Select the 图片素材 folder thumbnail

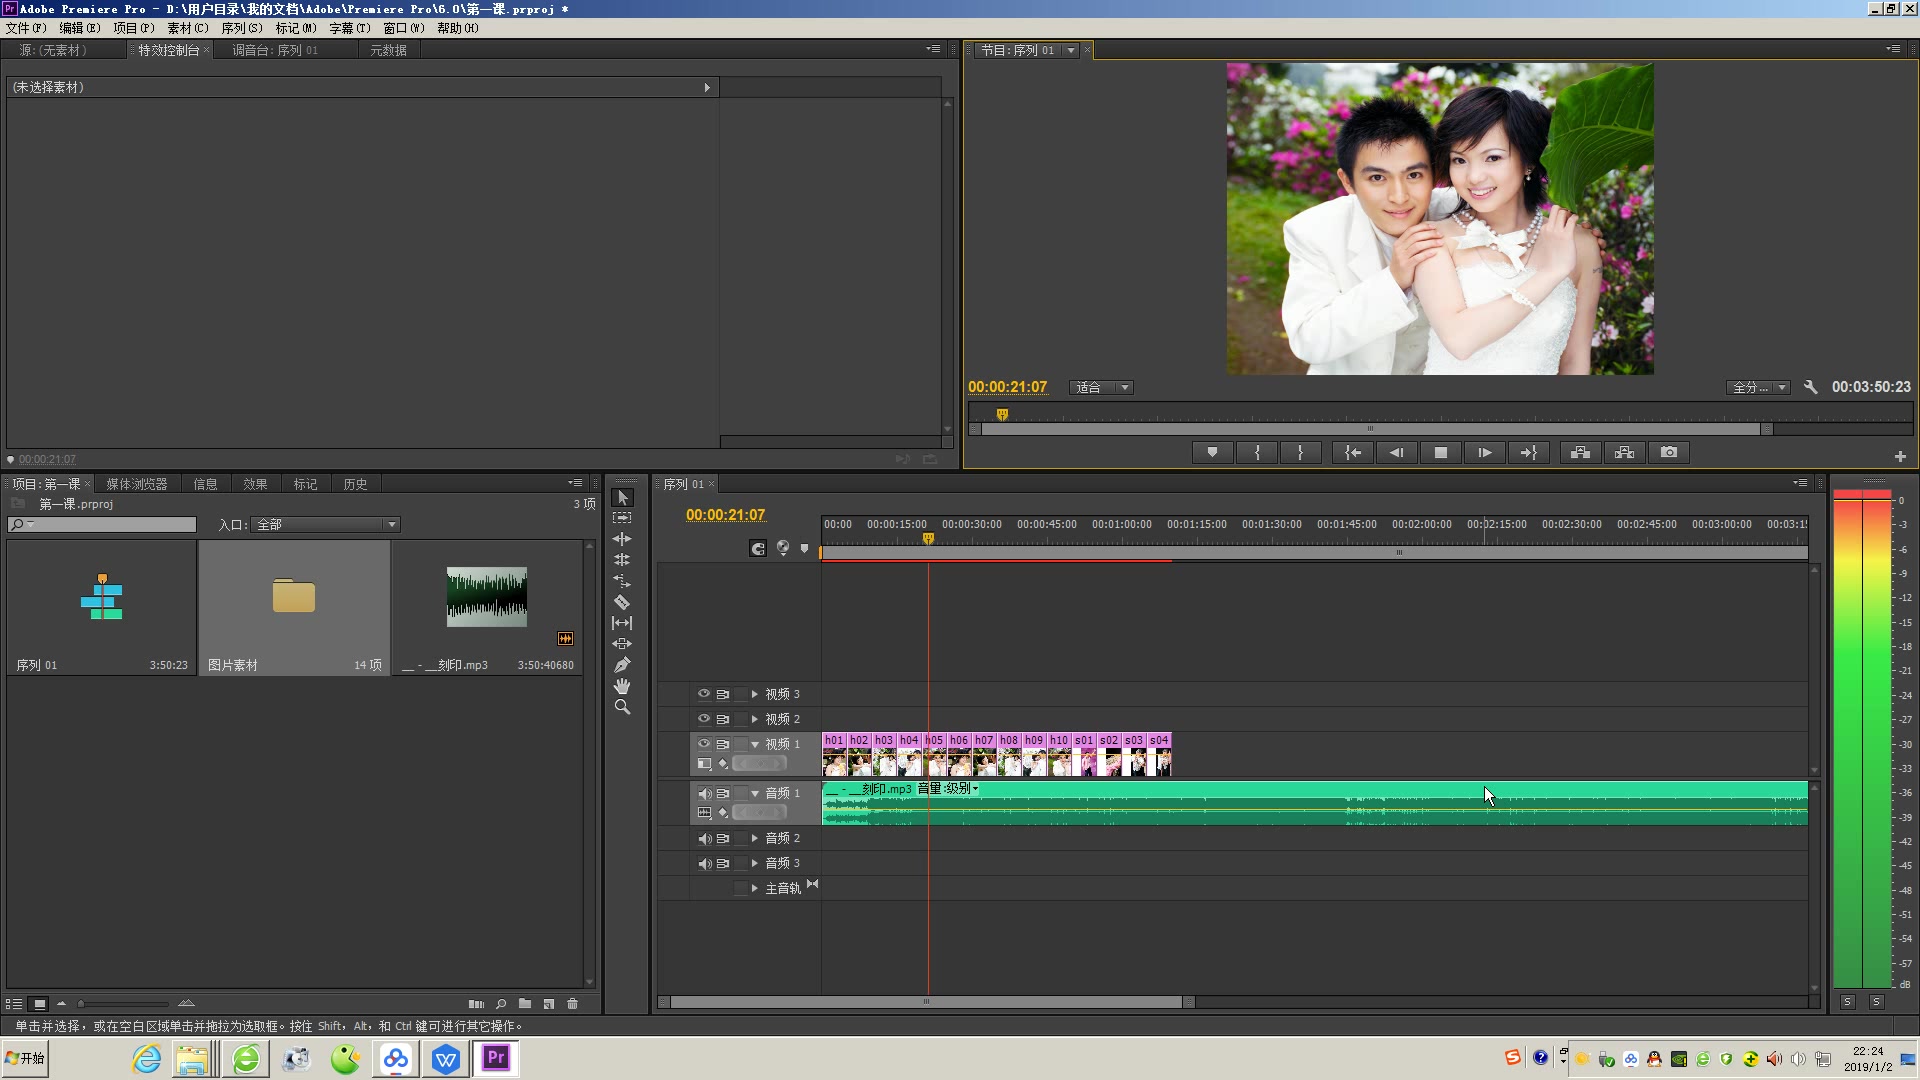pyautogui.click(x=293, y=598)
